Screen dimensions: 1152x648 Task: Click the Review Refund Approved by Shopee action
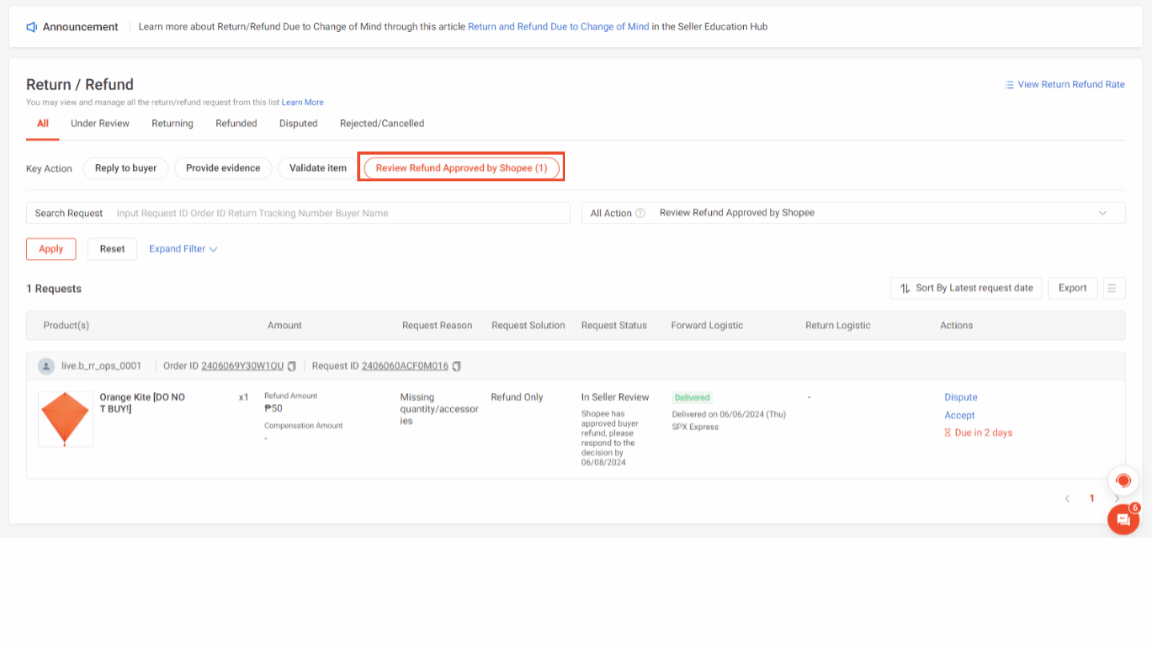[461, 168]
